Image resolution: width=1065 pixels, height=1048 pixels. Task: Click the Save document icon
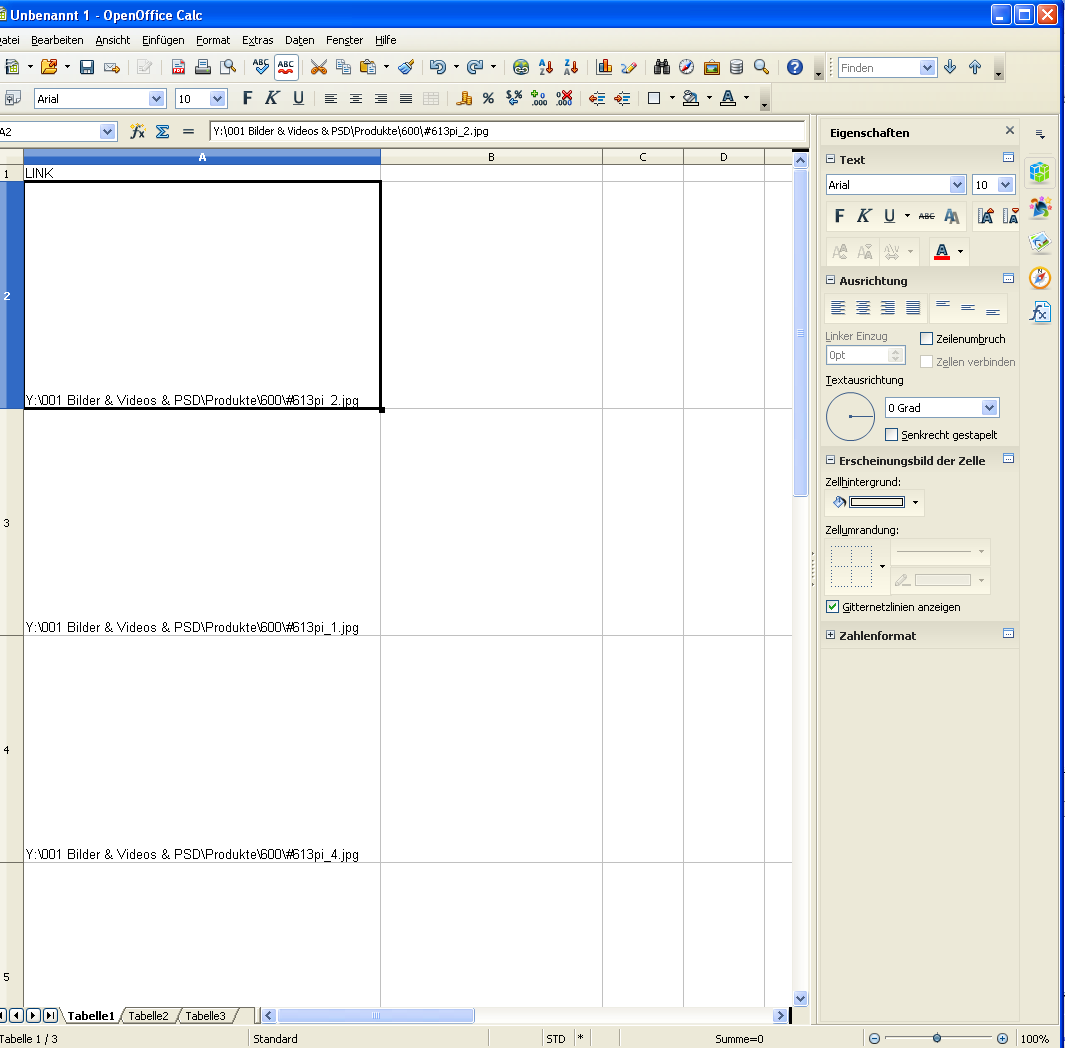pos(87,67)
